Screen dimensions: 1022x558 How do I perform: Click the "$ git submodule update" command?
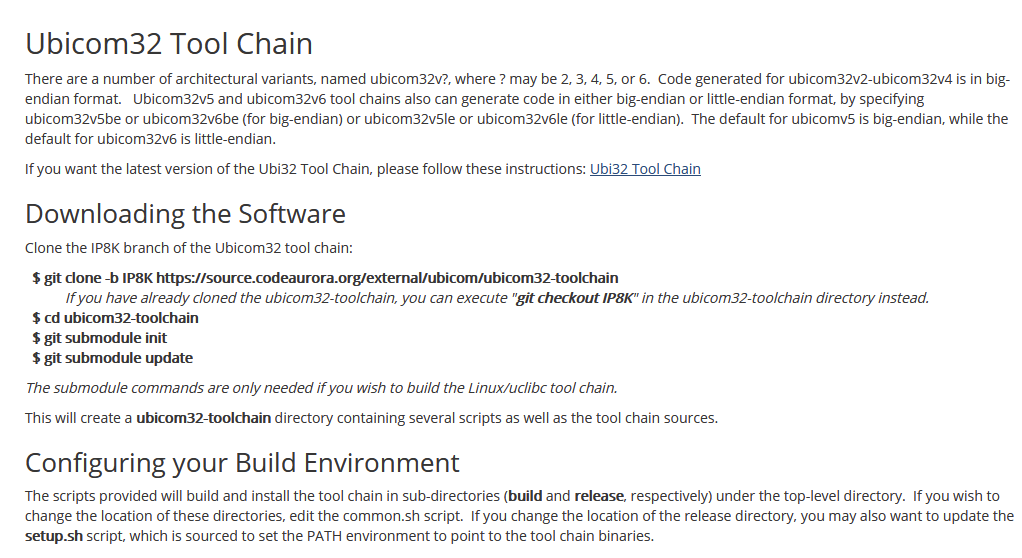112,358
